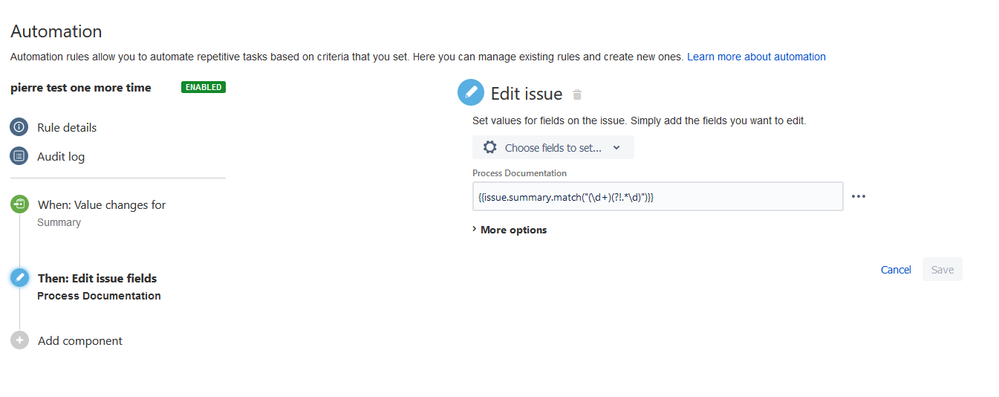Click the Rule details info icon
999x397 pixels.
[x=19, y=127]
